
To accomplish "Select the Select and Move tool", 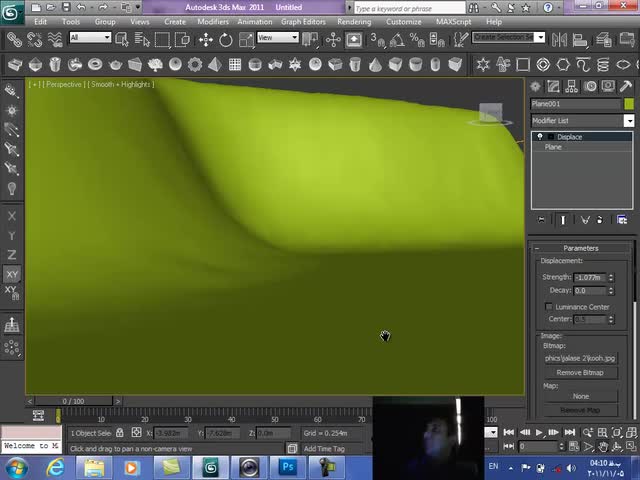I will [206, 40].
